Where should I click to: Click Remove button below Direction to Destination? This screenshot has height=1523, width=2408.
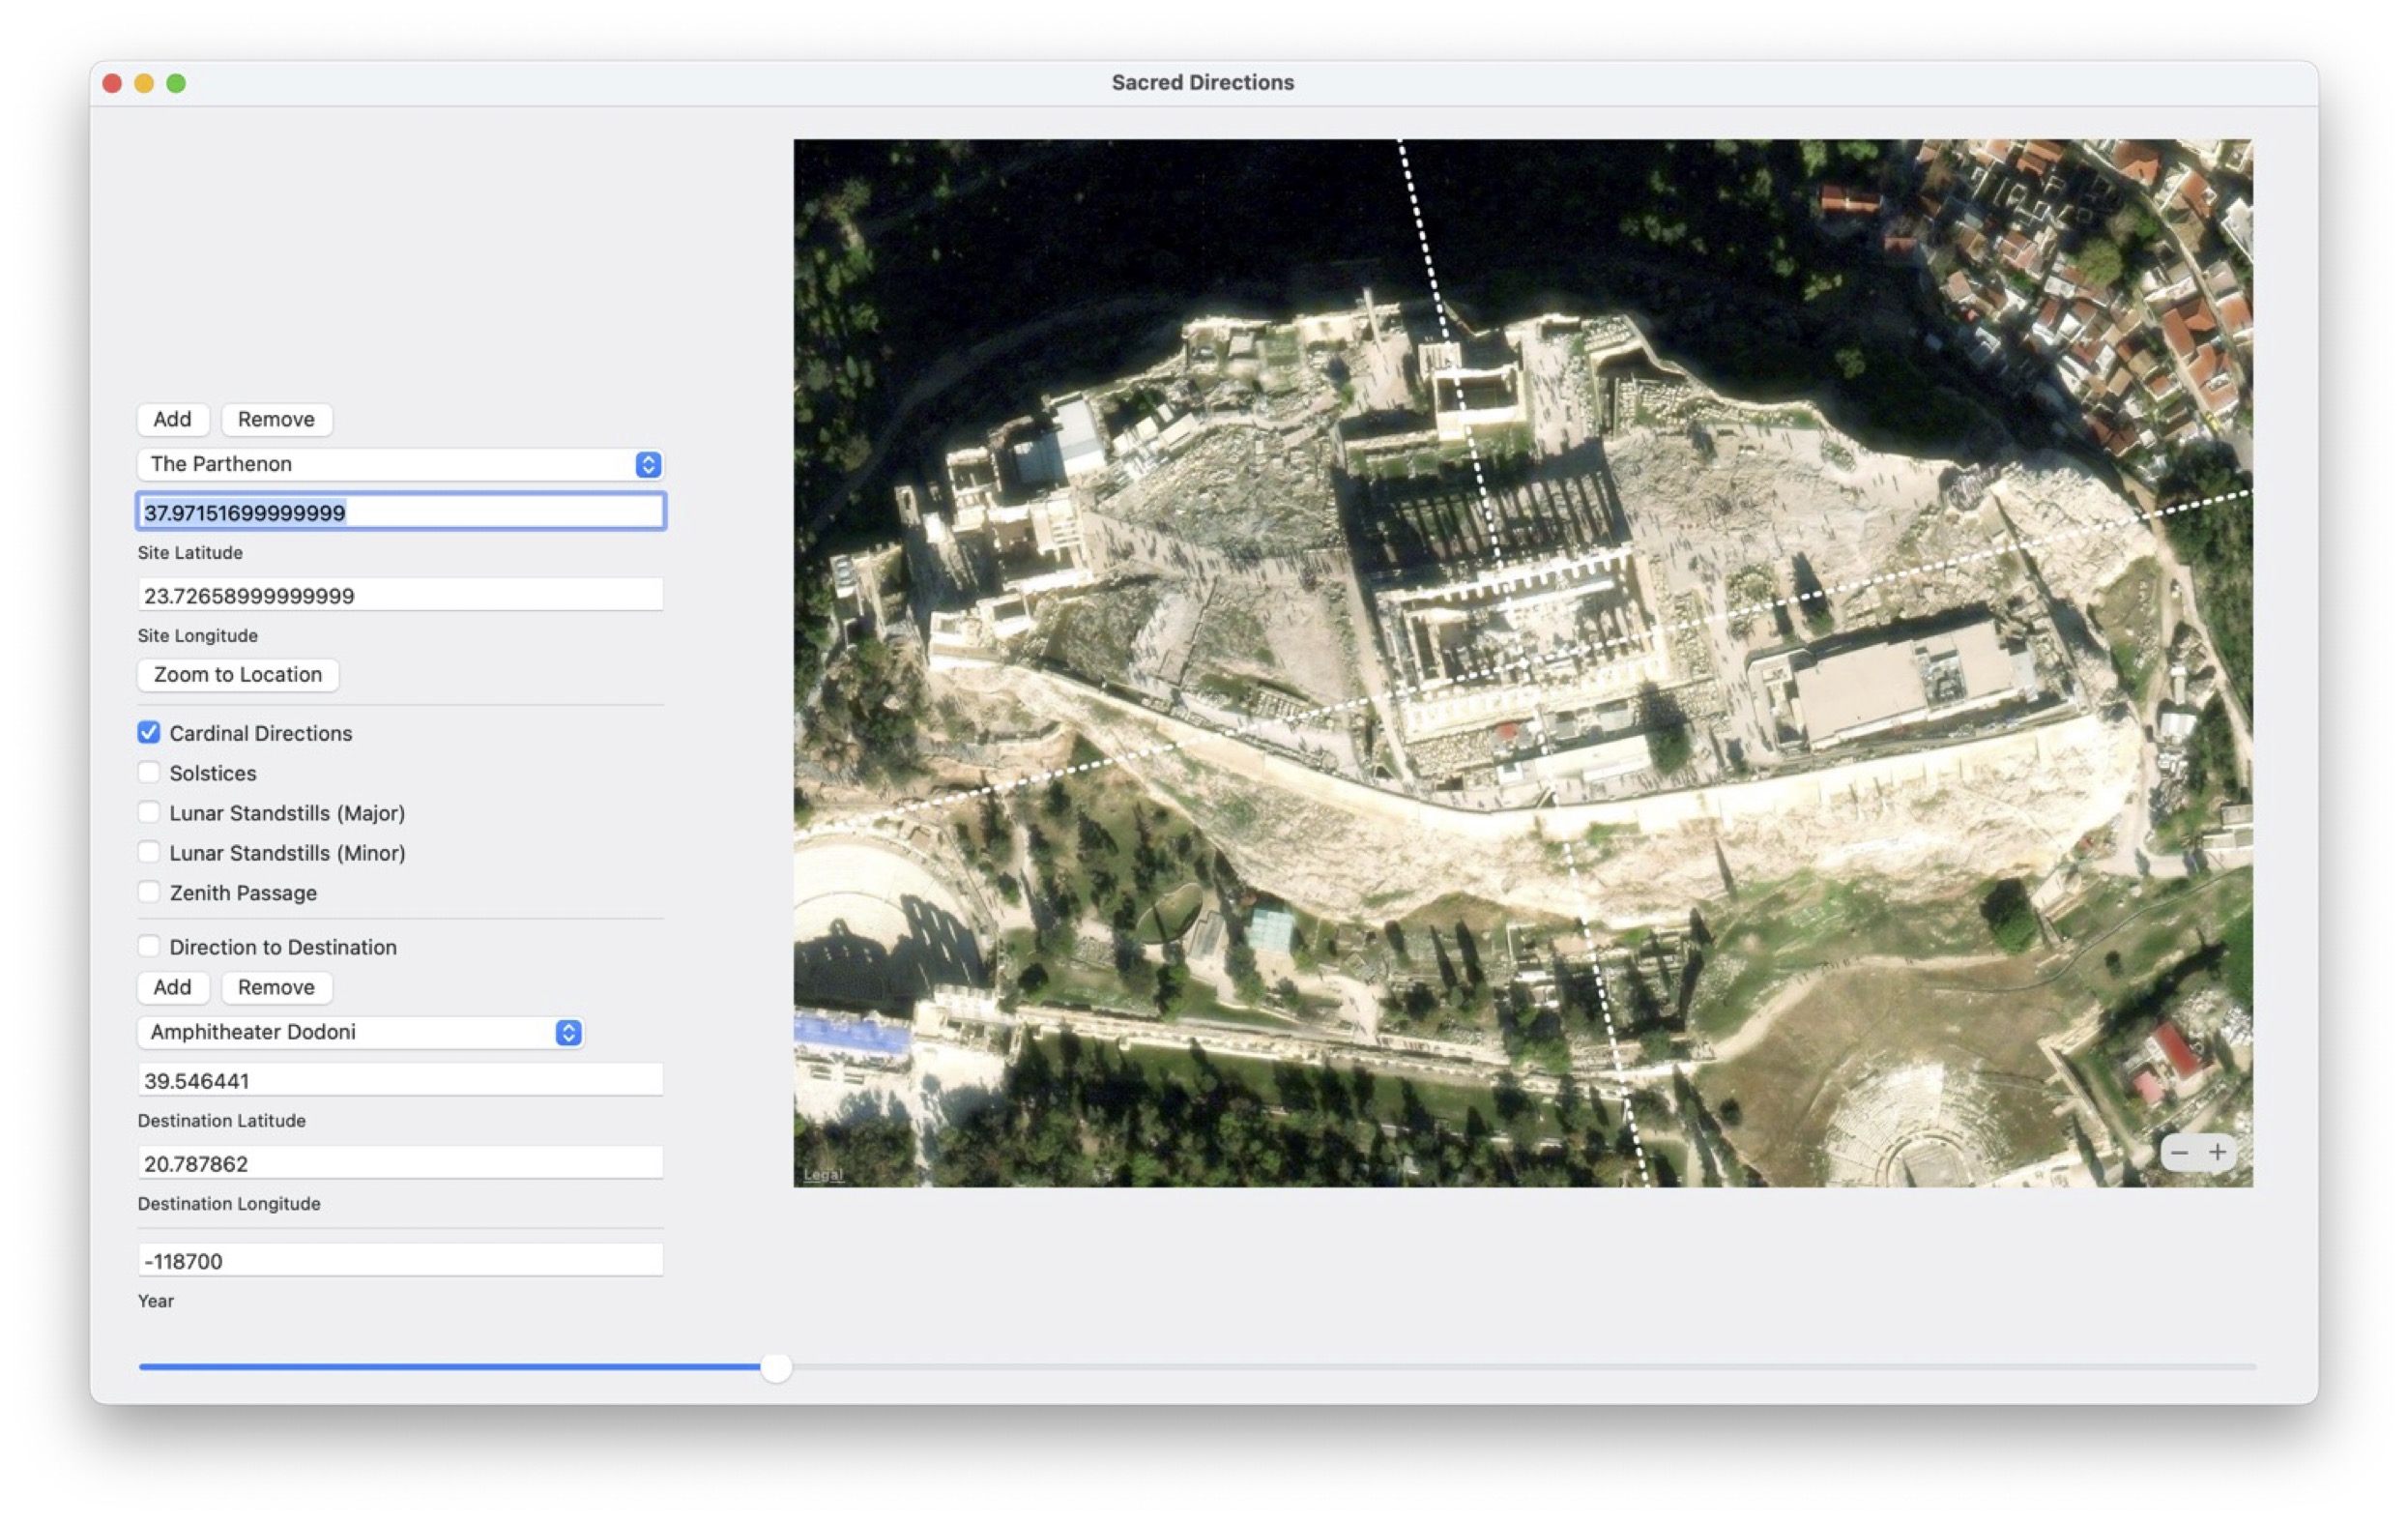pyautogui.click(x=276, y=987)
